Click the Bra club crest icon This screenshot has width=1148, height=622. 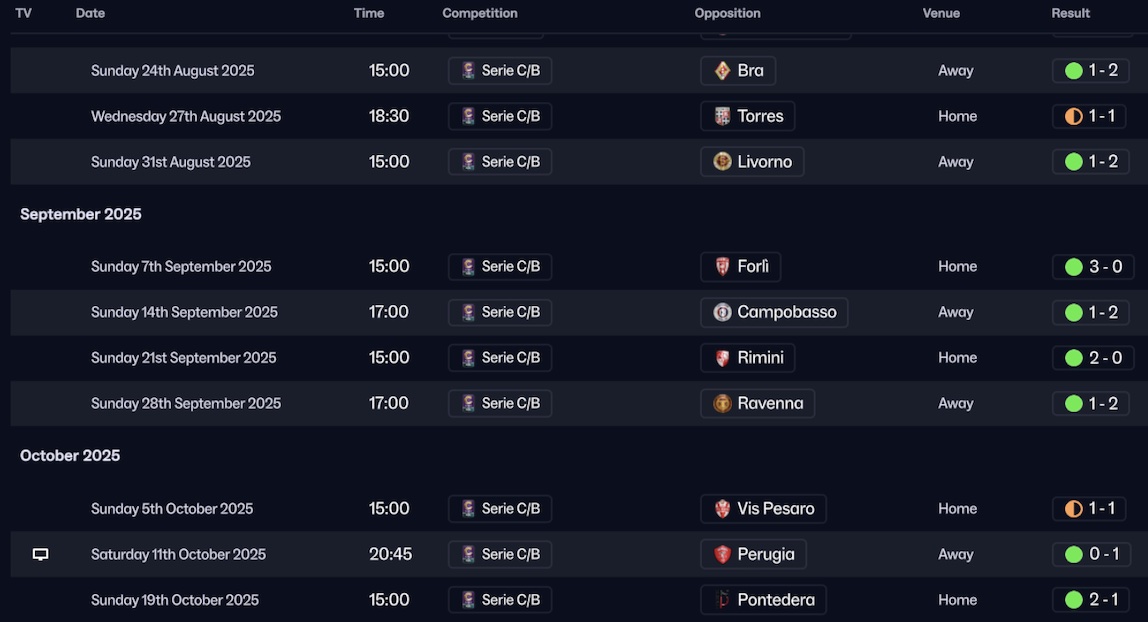pyautogui.click(x=722, y=71)
